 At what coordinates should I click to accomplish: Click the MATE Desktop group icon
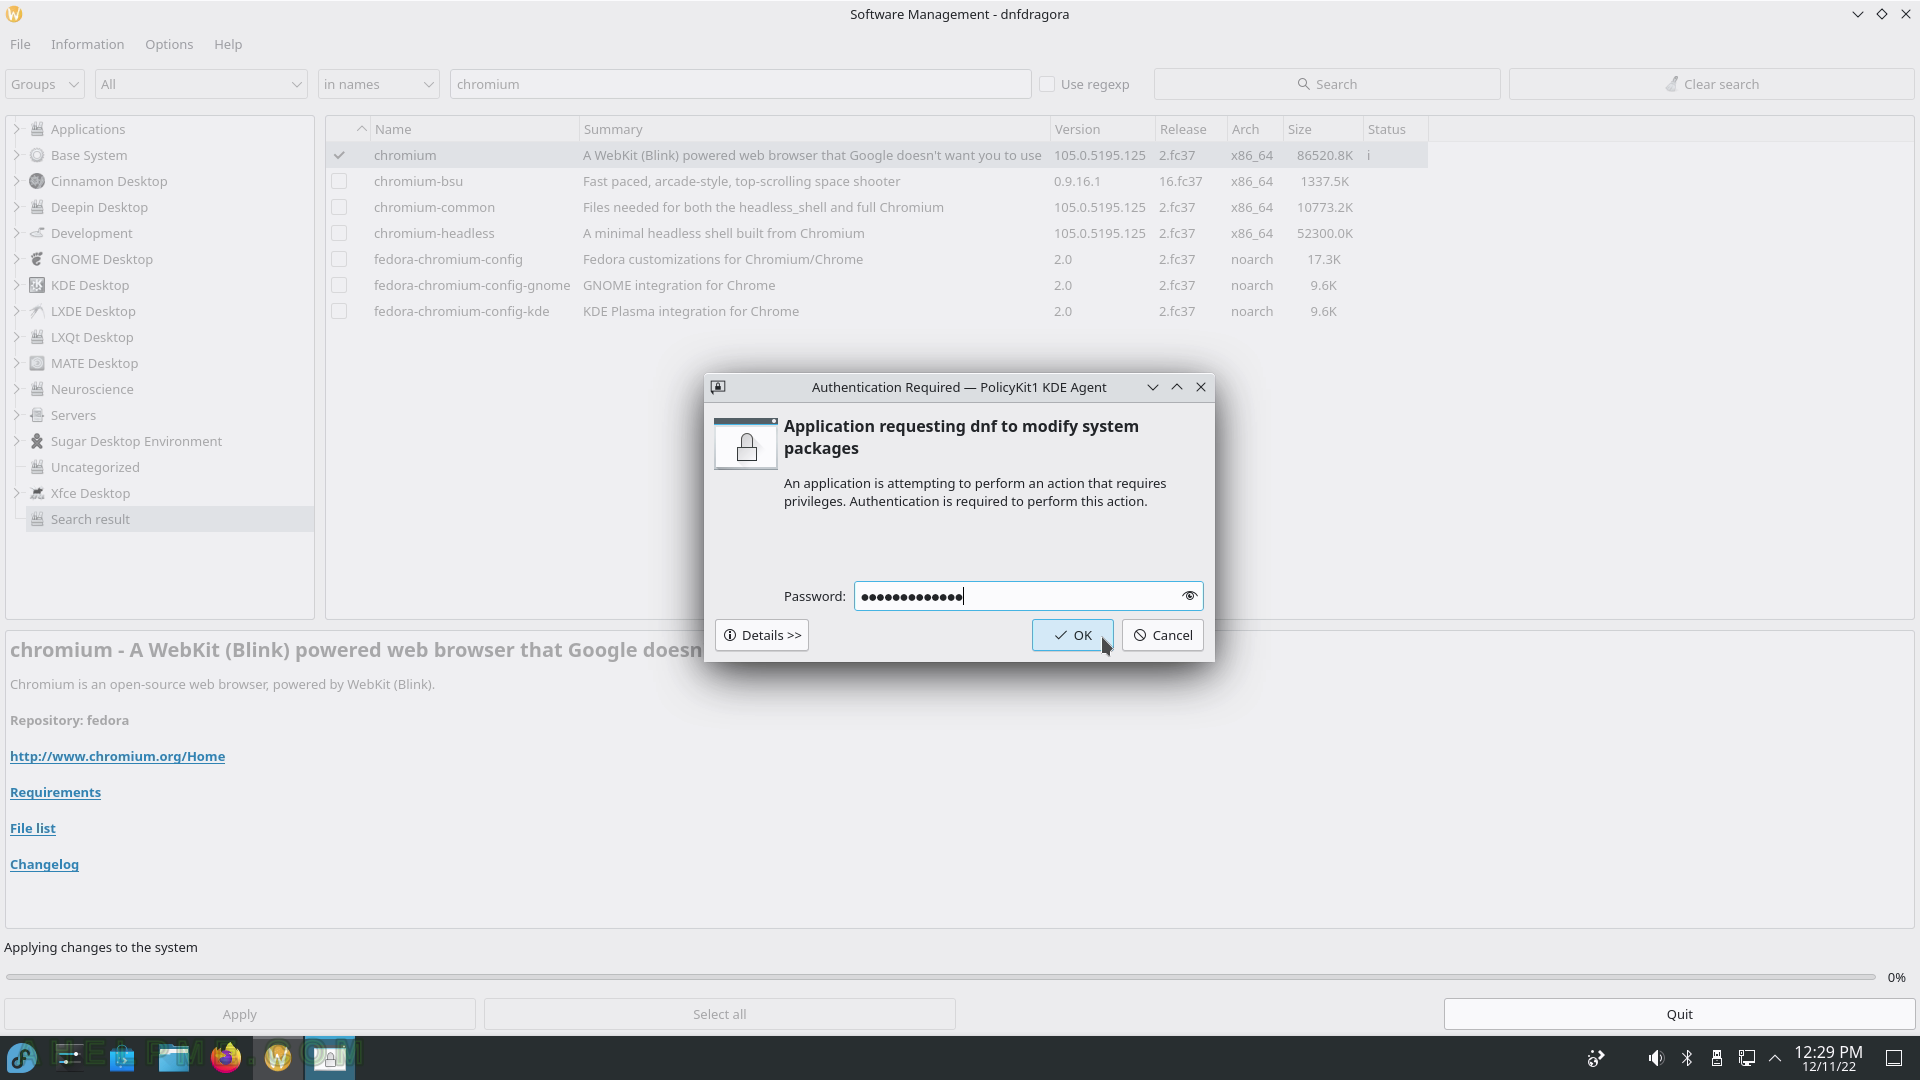[x=37, y=363]
